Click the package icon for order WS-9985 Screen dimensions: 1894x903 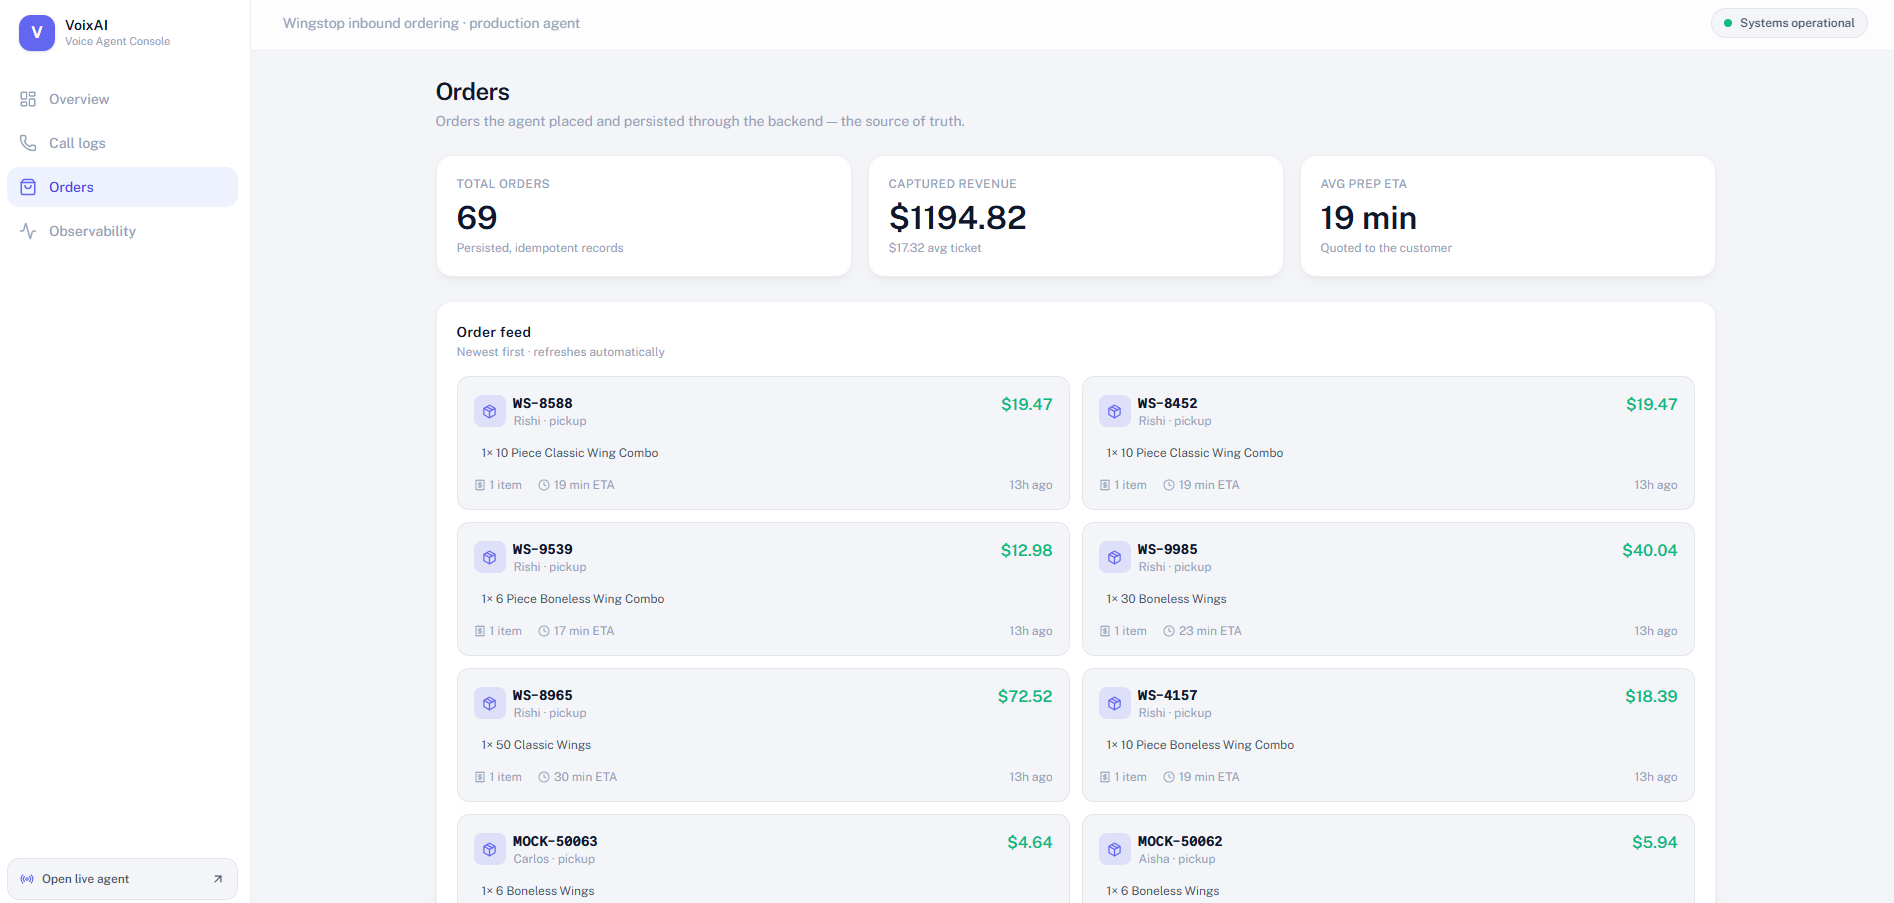coord(1115,557)
